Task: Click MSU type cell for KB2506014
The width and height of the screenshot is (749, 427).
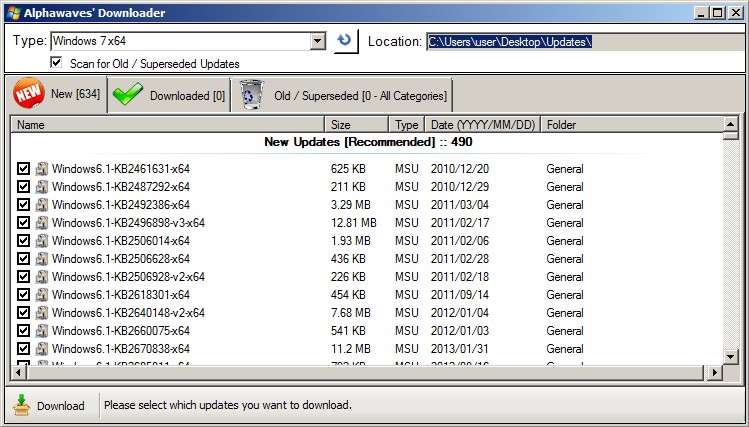Action: point(407,241)
